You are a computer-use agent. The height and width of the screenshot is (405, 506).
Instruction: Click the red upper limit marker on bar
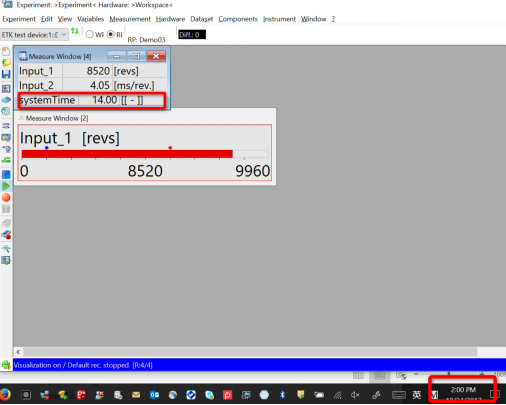170,147
